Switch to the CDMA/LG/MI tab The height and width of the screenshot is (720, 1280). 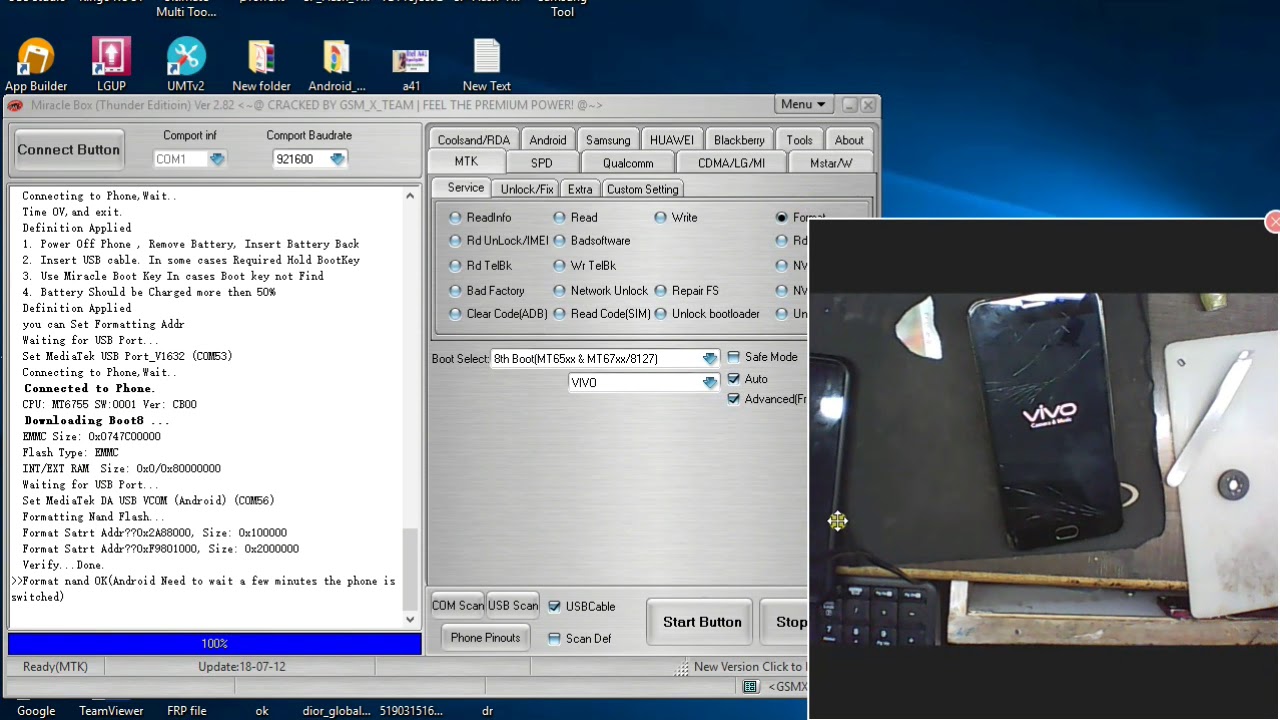click(x=732, y=163)
